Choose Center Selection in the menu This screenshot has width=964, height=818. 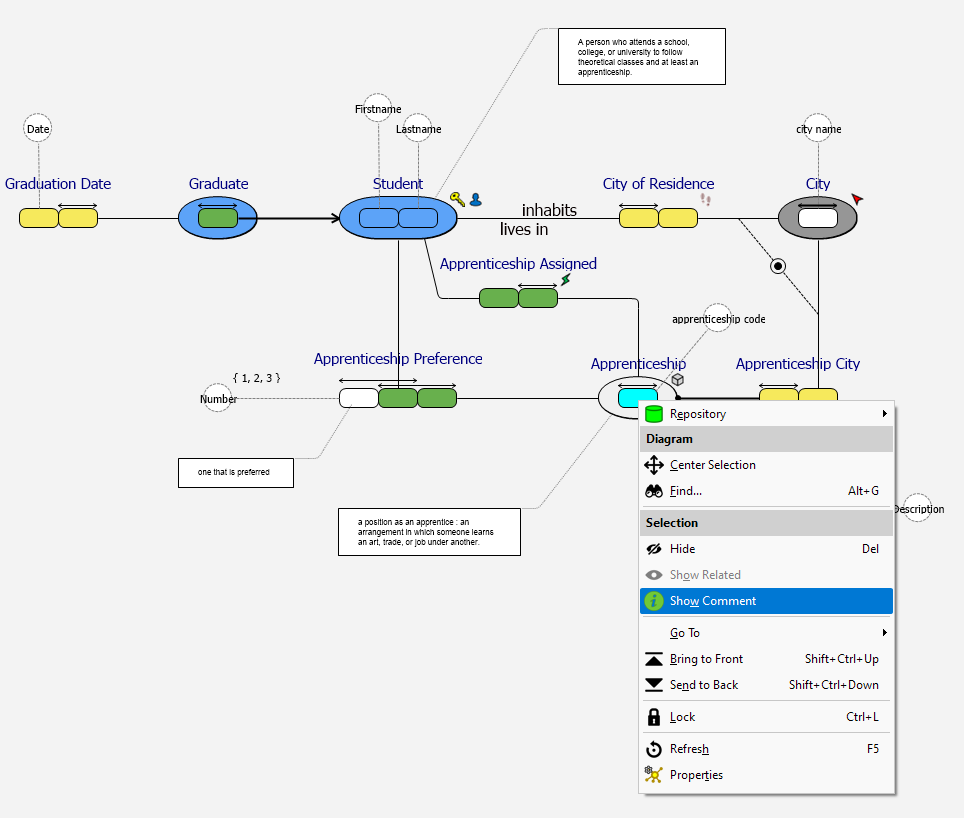(x=713, y=465)
